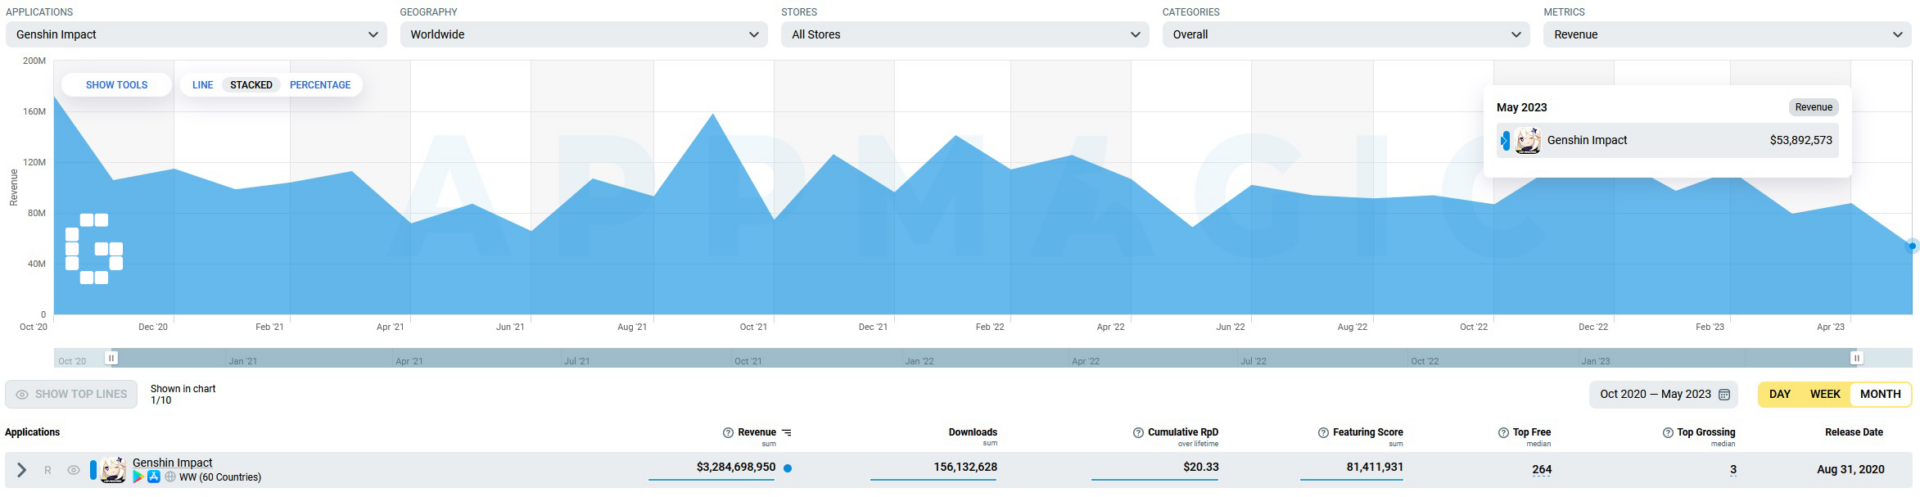Screen dimensions: 1920x497
Task: Click the help icon next to Top Free
Action: coord(1503,433)
